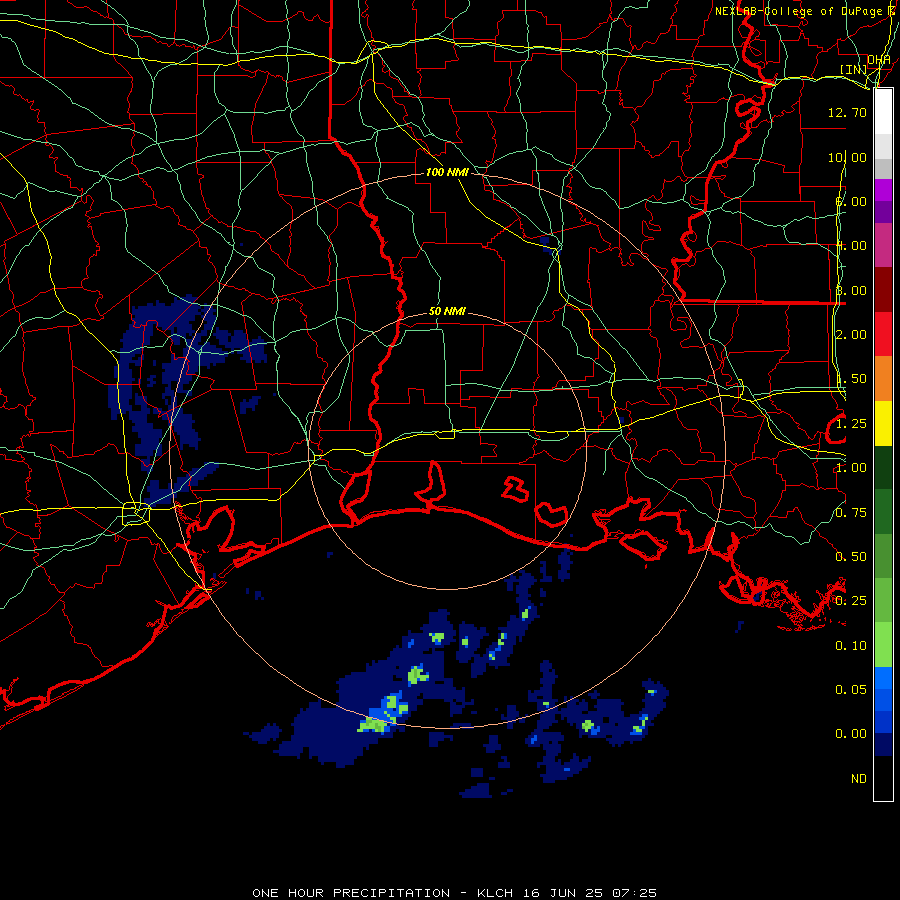Select the black ND swatch at the scale bottom
The height and width of the screenshot is (900, 900).
pos(883,778)
